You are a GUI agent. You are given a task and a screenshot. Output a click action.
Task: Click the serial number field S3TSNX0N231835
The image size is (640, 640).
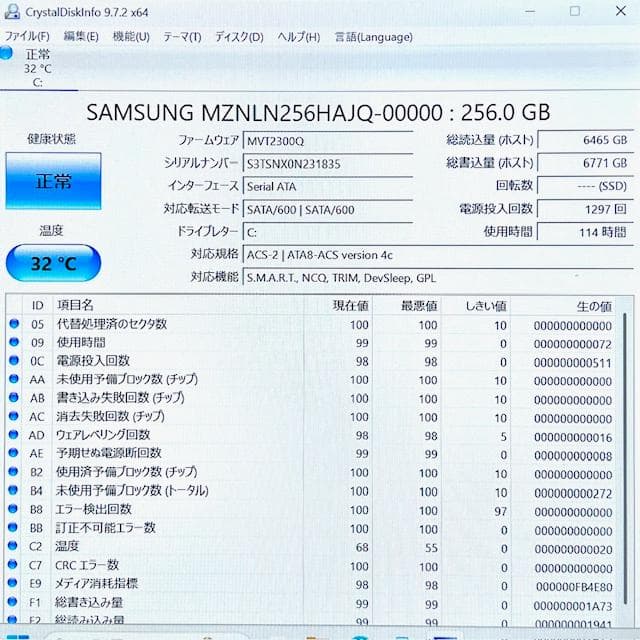[328, 164]
